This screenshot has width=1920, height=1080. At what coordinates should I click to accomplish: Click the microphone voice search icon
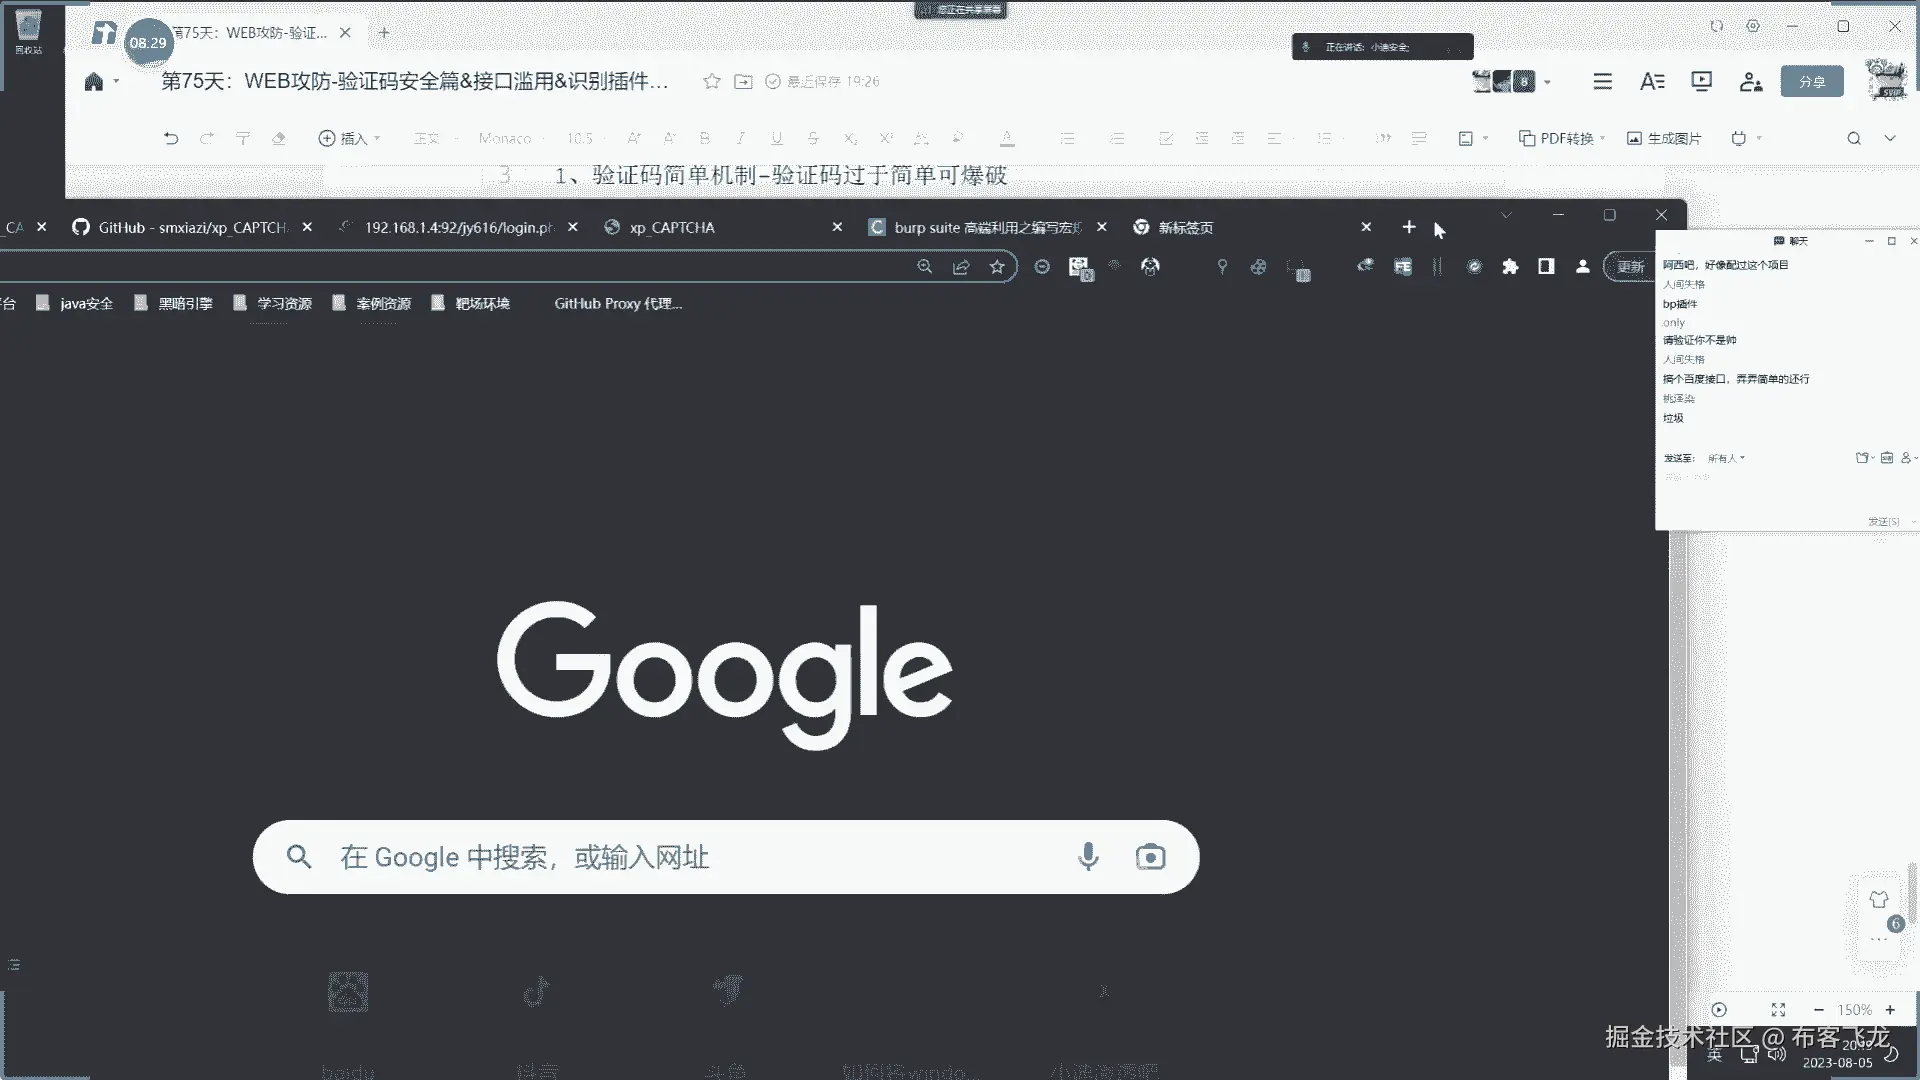(1088, 857)
